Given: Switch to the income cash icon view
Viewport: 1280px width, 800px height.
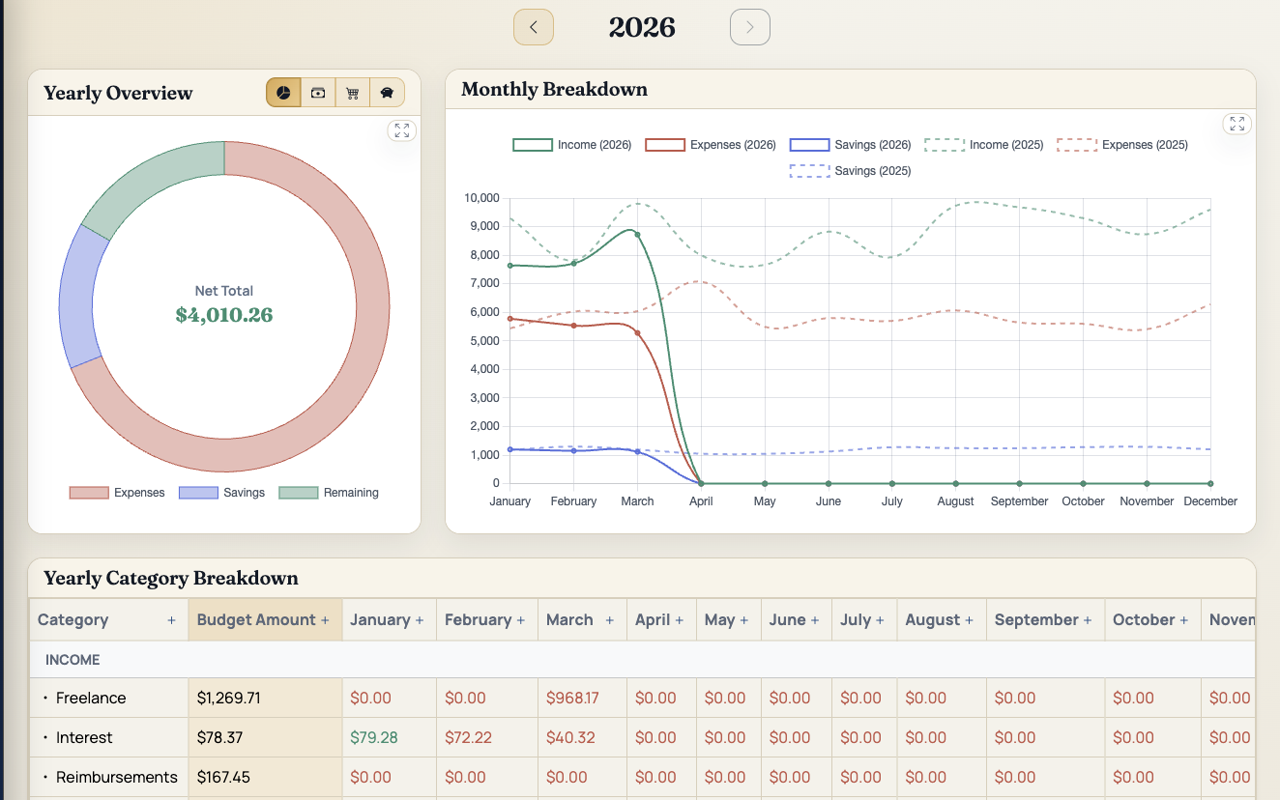Looking at the screenshot, I should pos(318,93).
